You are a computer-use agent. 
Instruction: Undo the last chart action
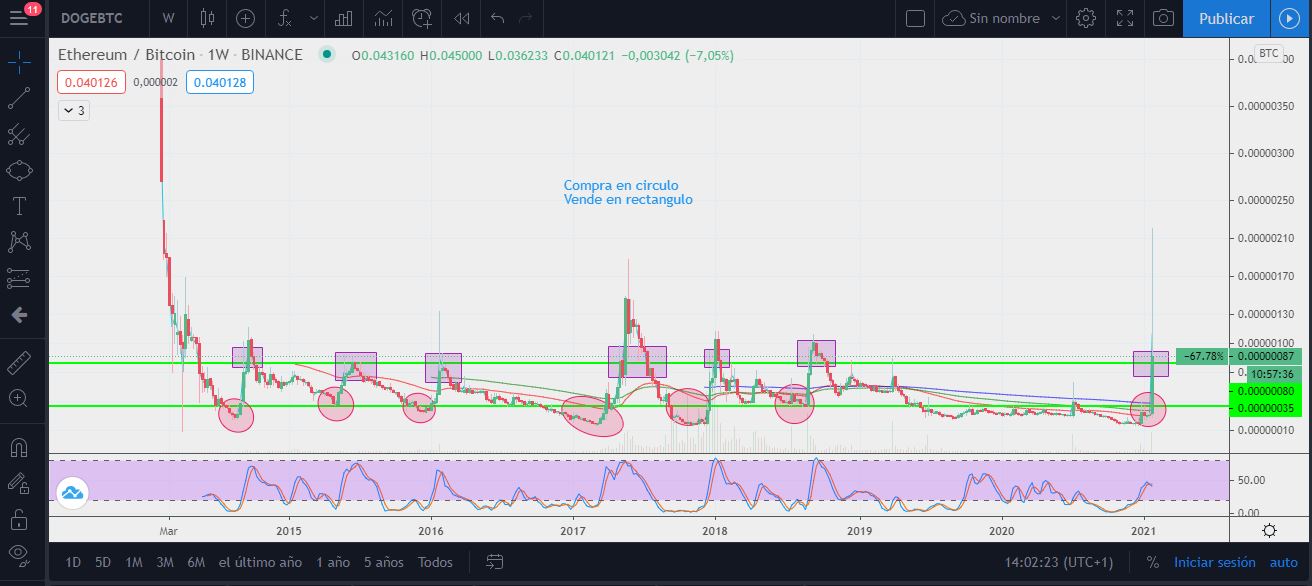tap(499, 18)
